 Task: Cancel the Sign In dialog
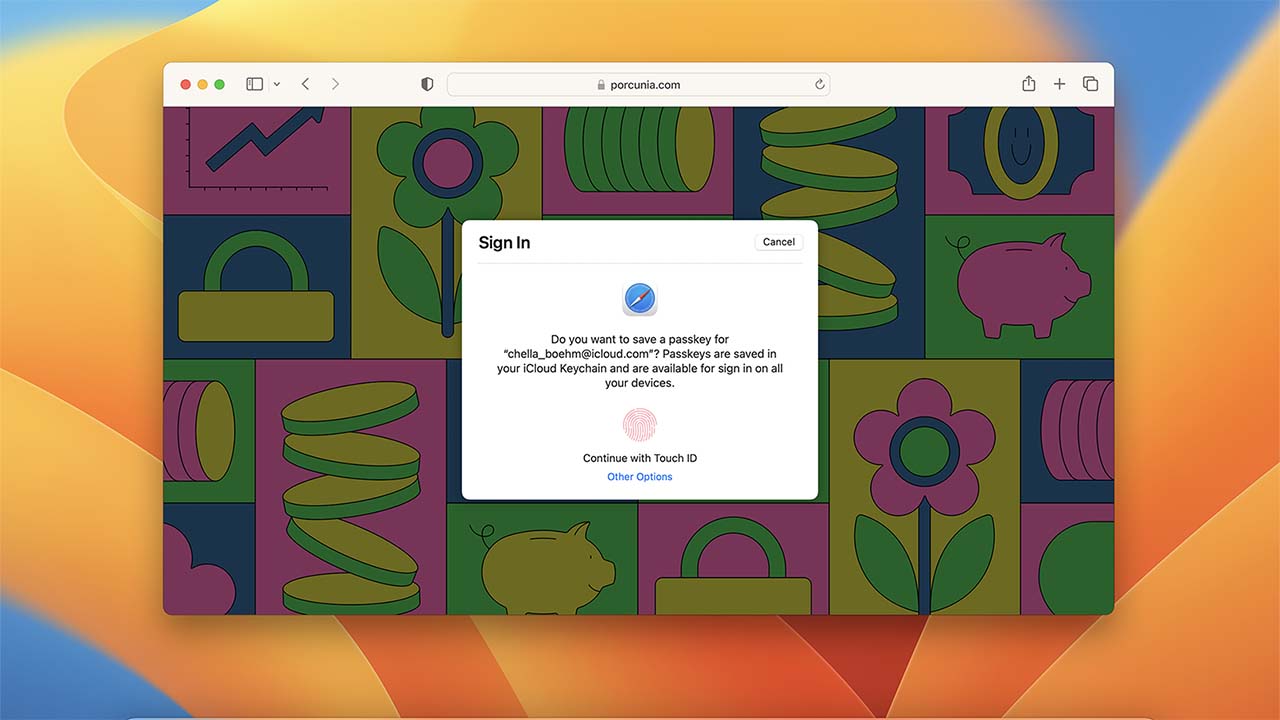pos(779,242)
